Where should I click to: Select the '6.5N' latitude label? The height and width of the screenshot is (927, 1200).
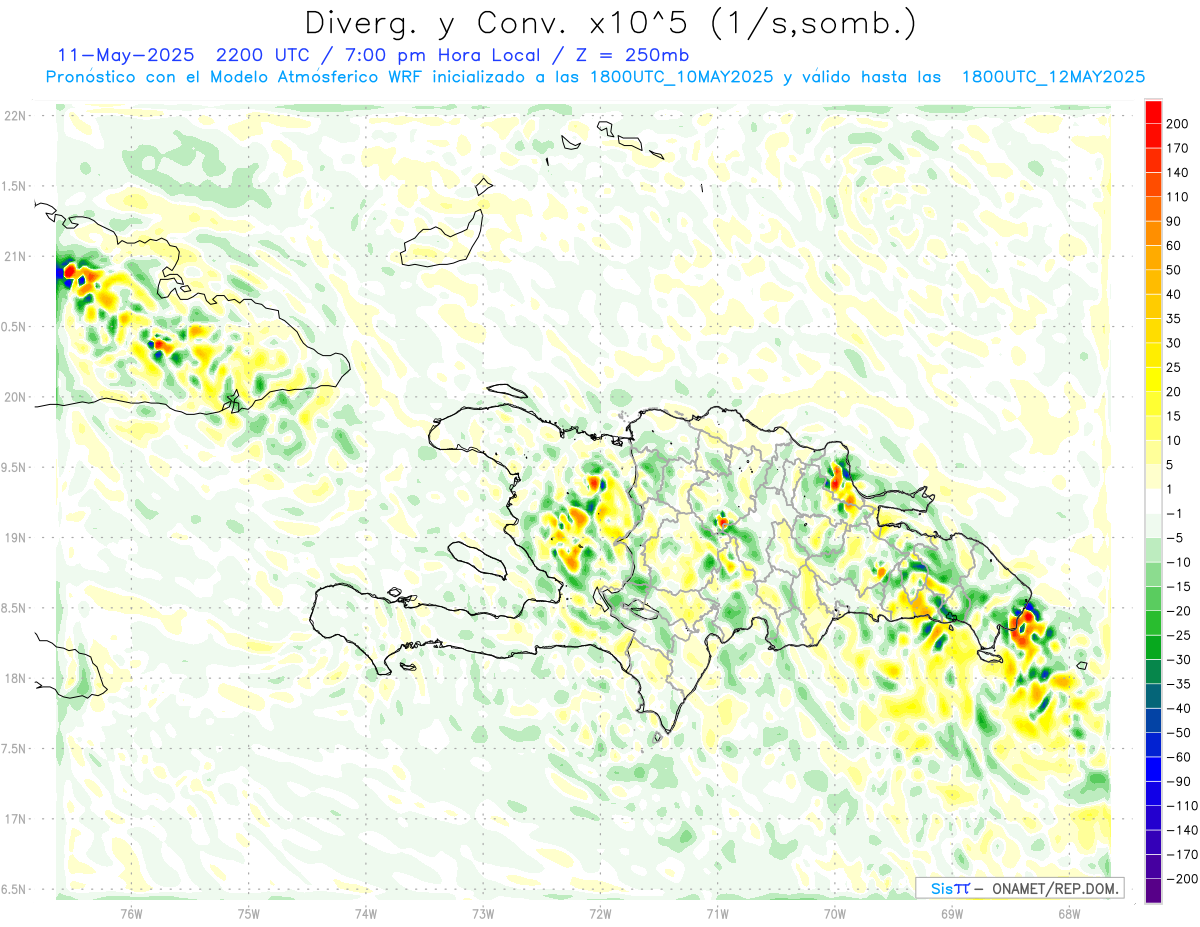click(14, 889)
